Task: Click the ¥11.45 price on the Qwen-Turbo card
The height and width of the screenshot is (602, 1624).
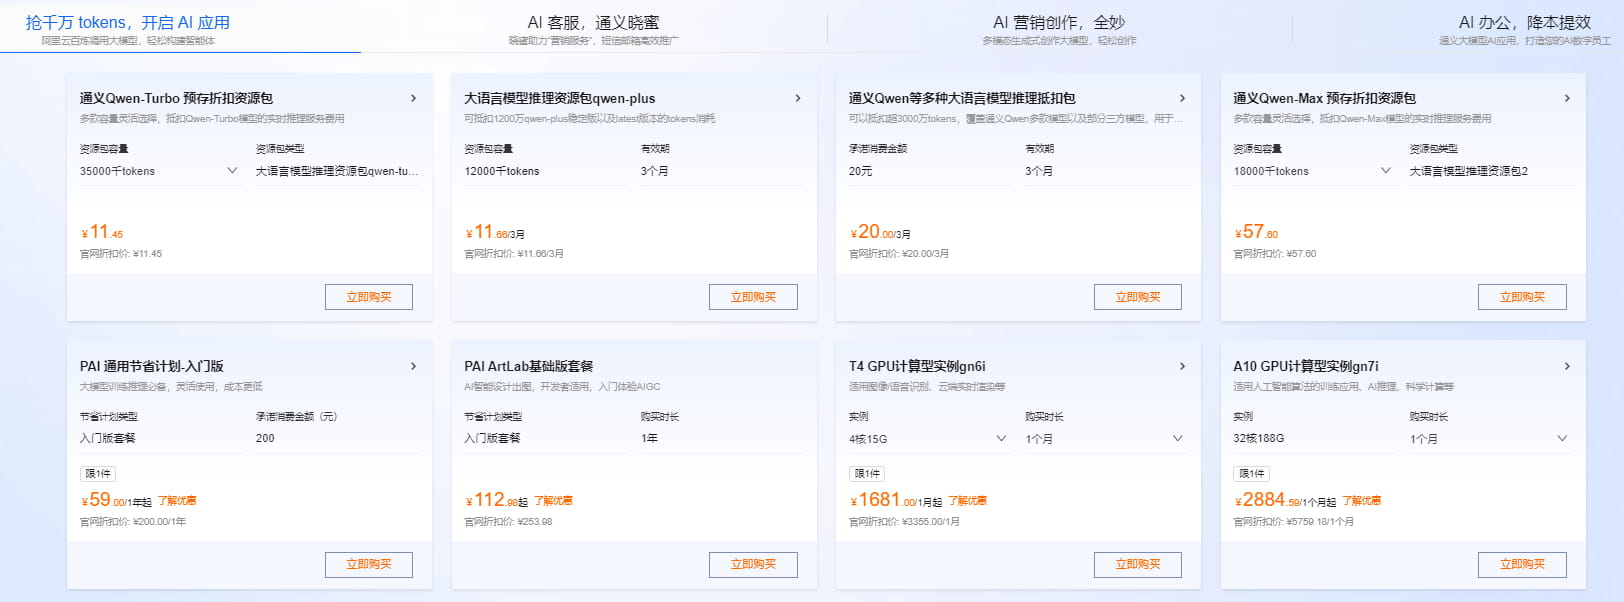Action: 102,232
